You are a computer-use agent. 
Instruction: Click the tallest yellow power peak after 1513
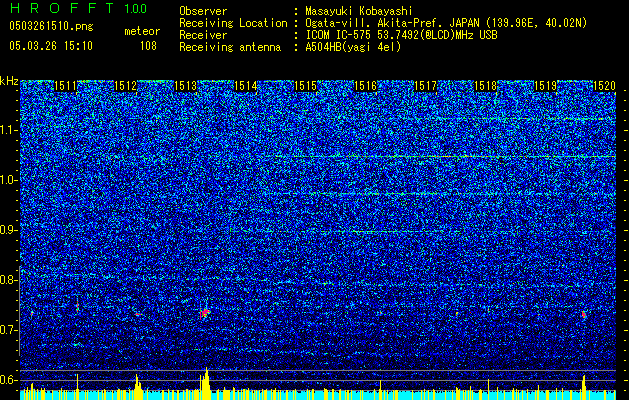[x=206, y=383]
